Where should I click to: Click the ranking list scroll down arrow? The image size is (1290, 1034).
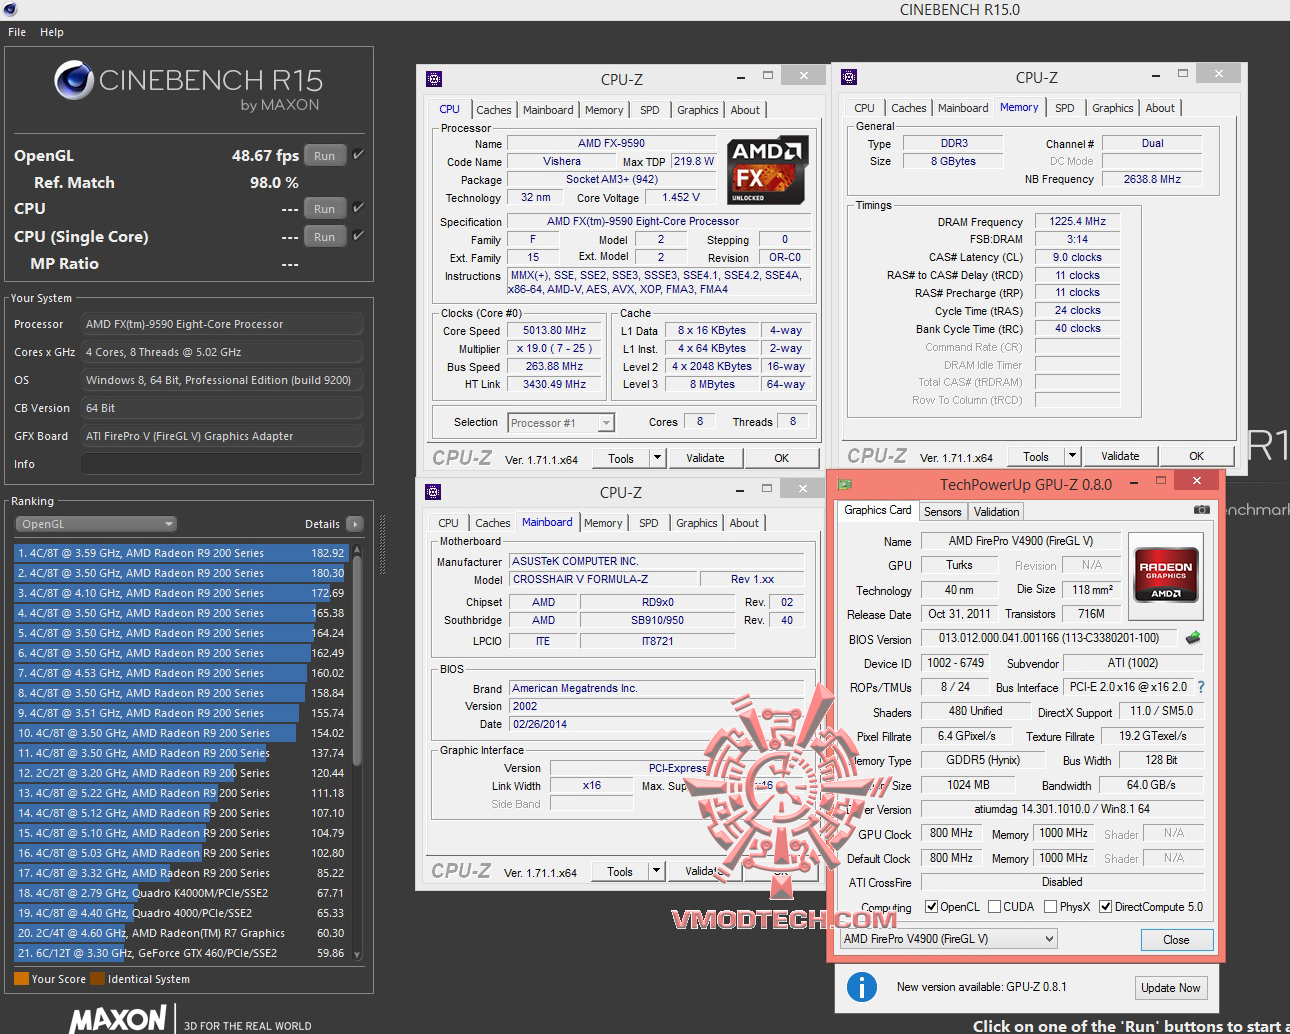(x=357, y=955)
